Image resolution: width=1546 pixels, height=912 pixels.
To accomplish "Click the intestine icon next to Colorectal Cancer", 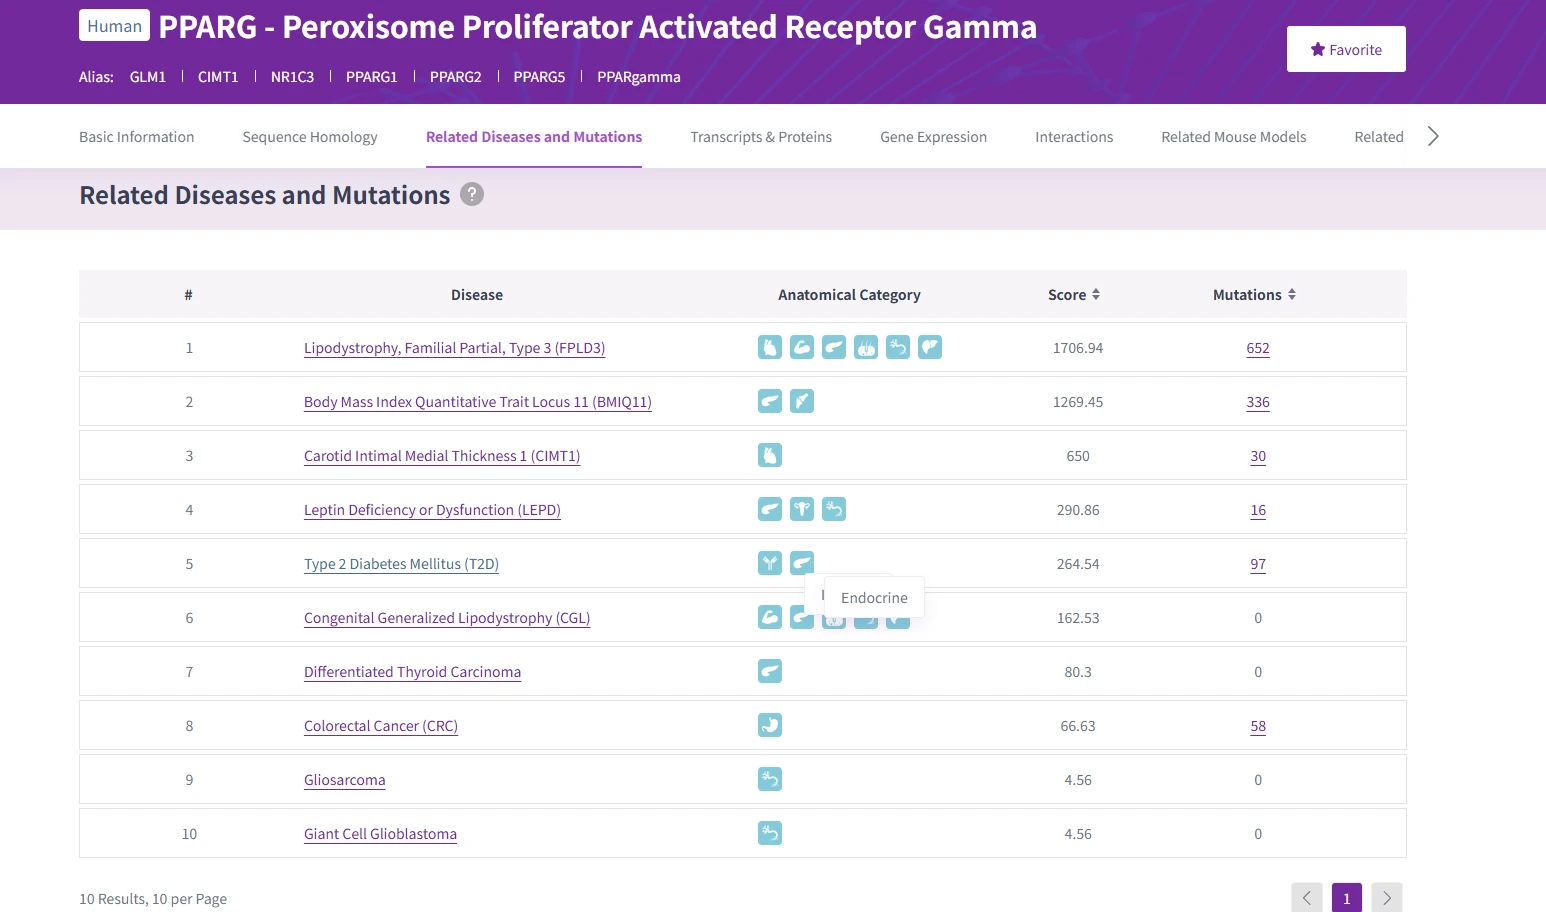I will (769, 725).
